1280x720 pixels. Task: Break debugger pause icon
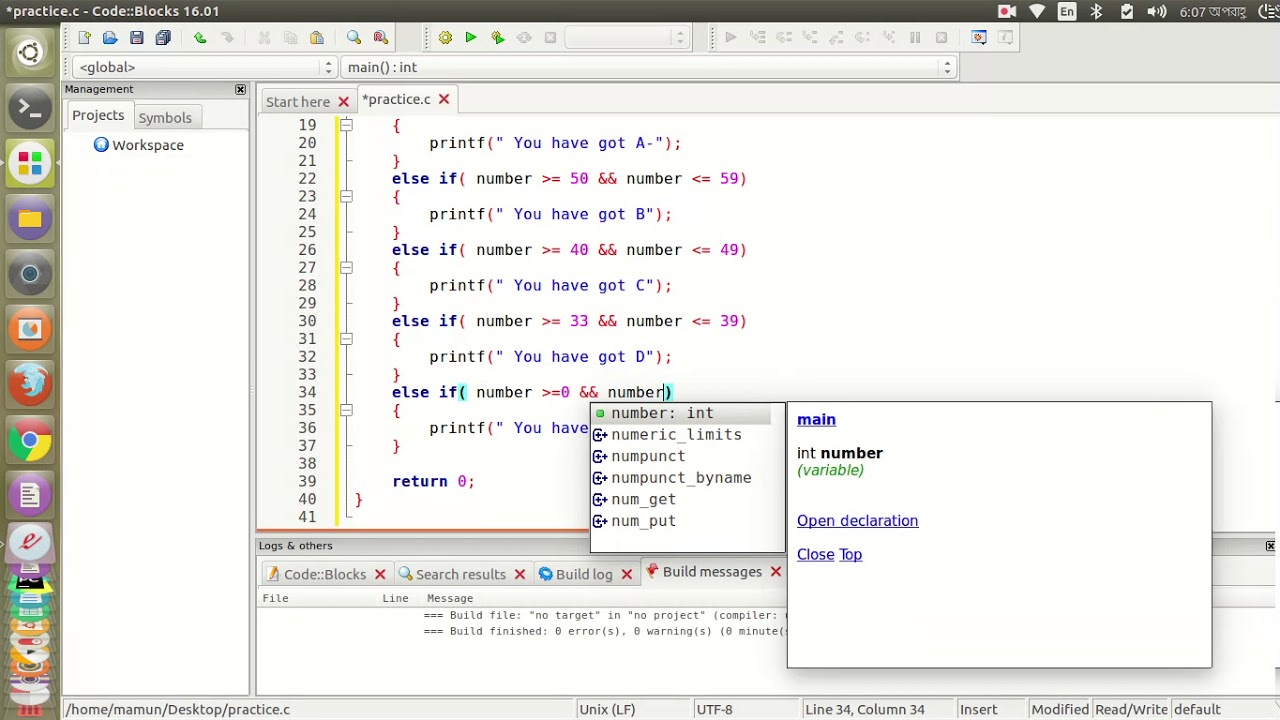click(x=915, y=38)
